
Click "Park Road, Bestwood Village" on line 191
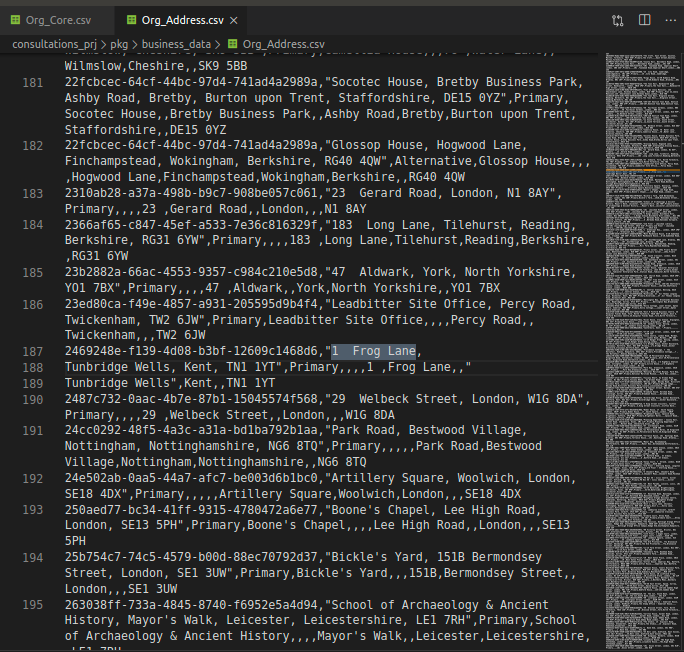(426, 430)
